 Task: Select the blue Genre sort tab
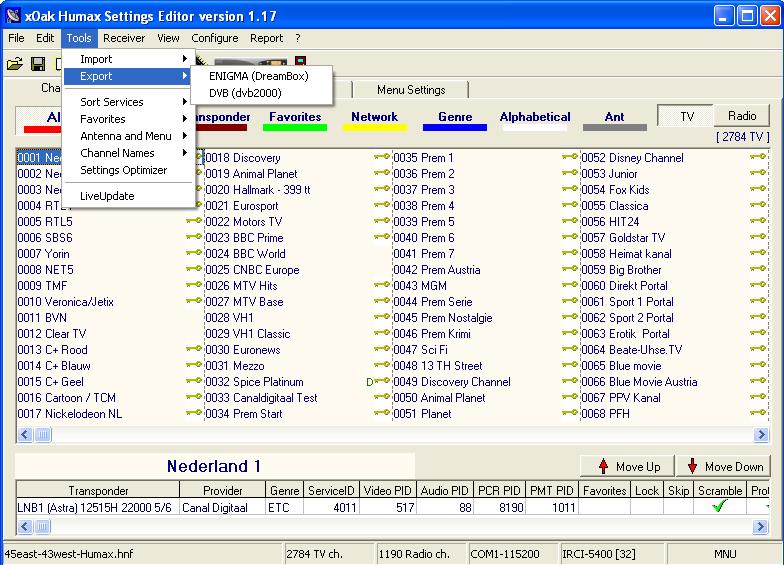click(455, 120)
